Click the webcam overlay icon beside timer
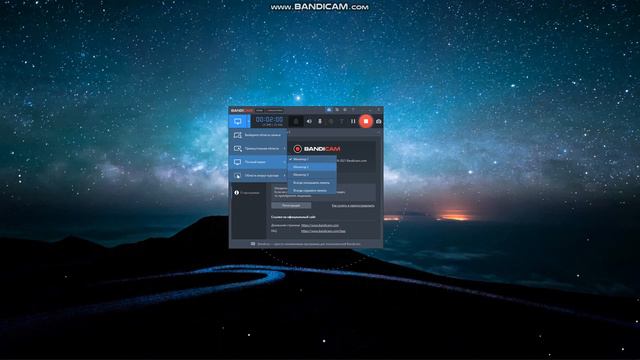This screenshot has height=360, width=640. coord(296,121)
